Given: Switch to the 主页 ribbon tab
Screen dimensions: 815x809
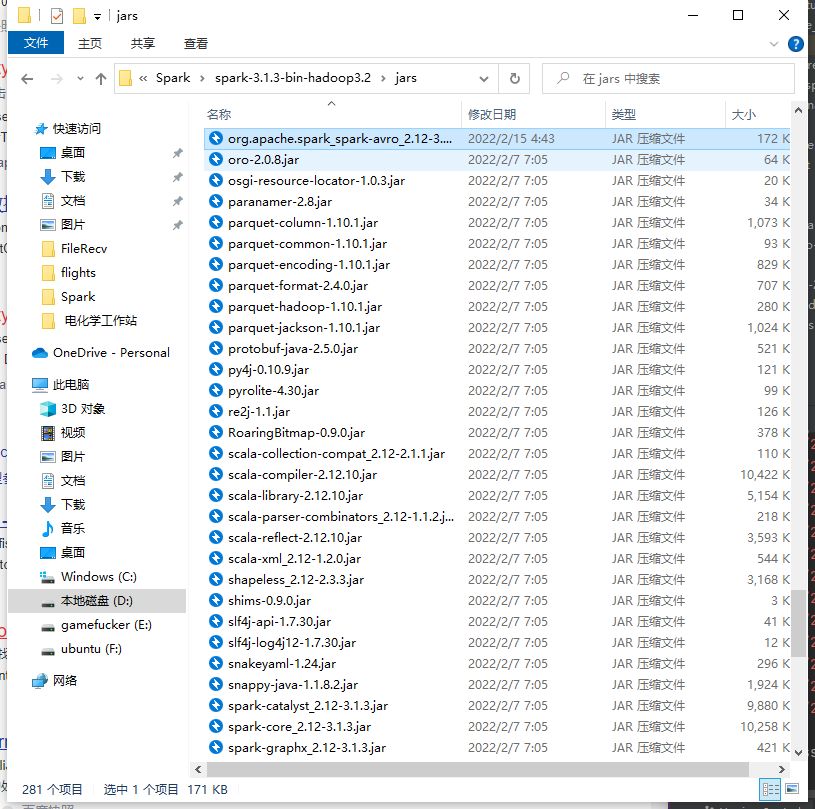Looking at the screenshot, I should coord(89,43).
